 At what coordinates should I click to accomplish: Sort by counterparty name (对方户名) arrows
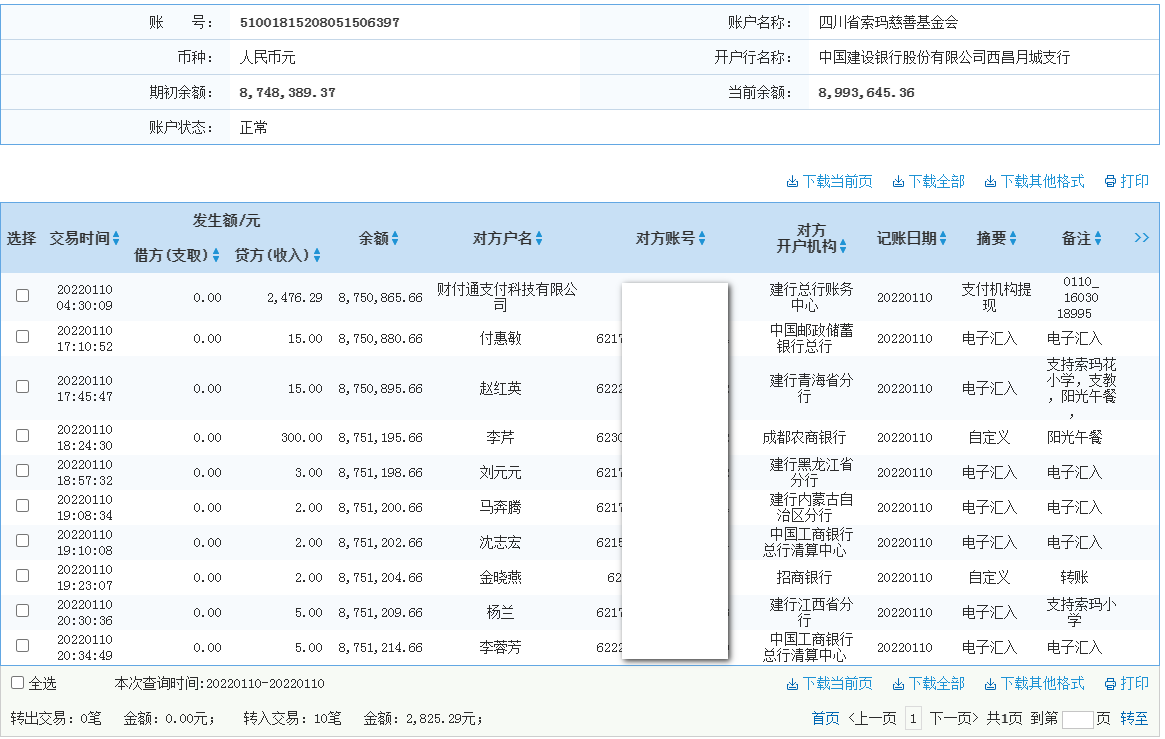(x=539, y=238)
